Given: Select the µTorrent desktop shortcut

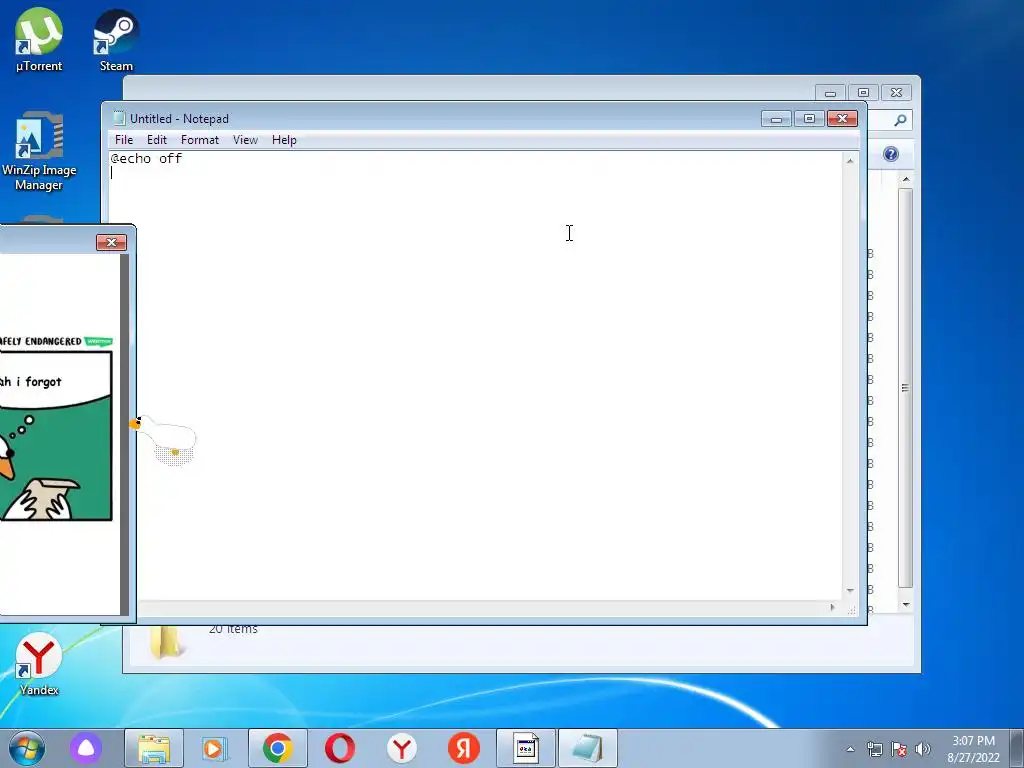Looking at the screenshot, I should click(x=39, y=40).
